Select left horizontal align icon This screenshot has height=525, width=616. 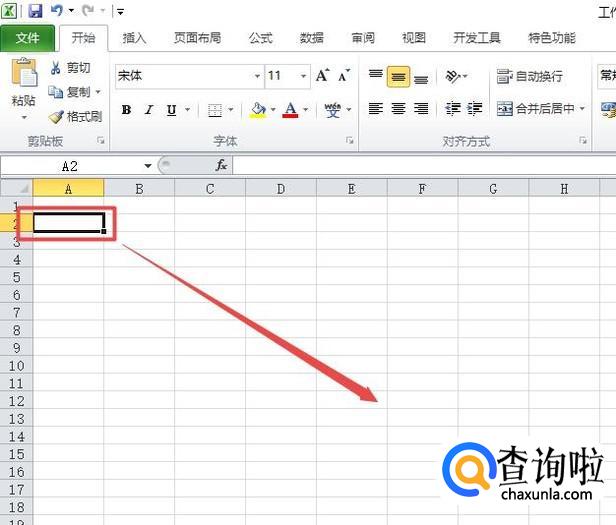376,108
